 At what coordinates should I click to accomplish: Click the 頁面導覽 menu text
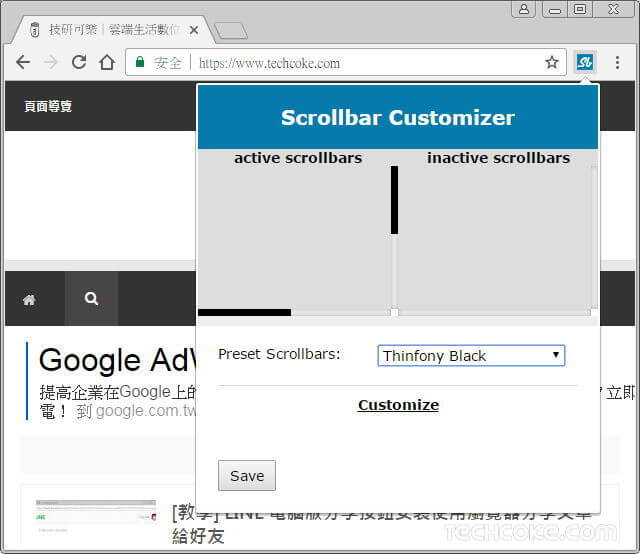click(48, 107)
